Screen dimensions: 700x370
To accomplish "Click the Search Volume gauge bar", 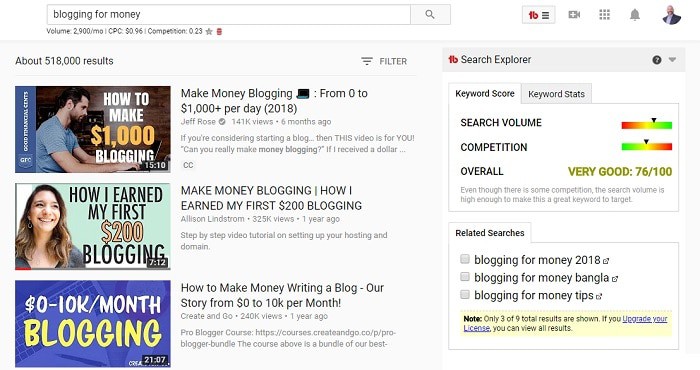I will click(646, 125).
